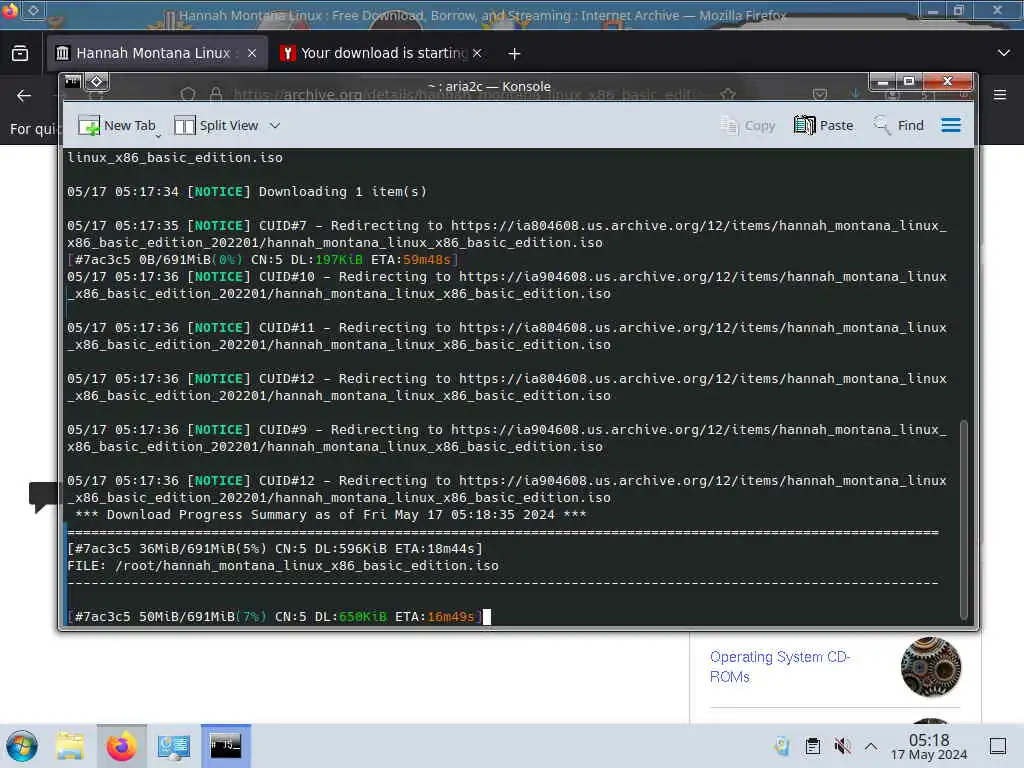The image size is (1024, 768).
Task: Click the Downloading 1 item(s) notice
Action: point(247,191)
